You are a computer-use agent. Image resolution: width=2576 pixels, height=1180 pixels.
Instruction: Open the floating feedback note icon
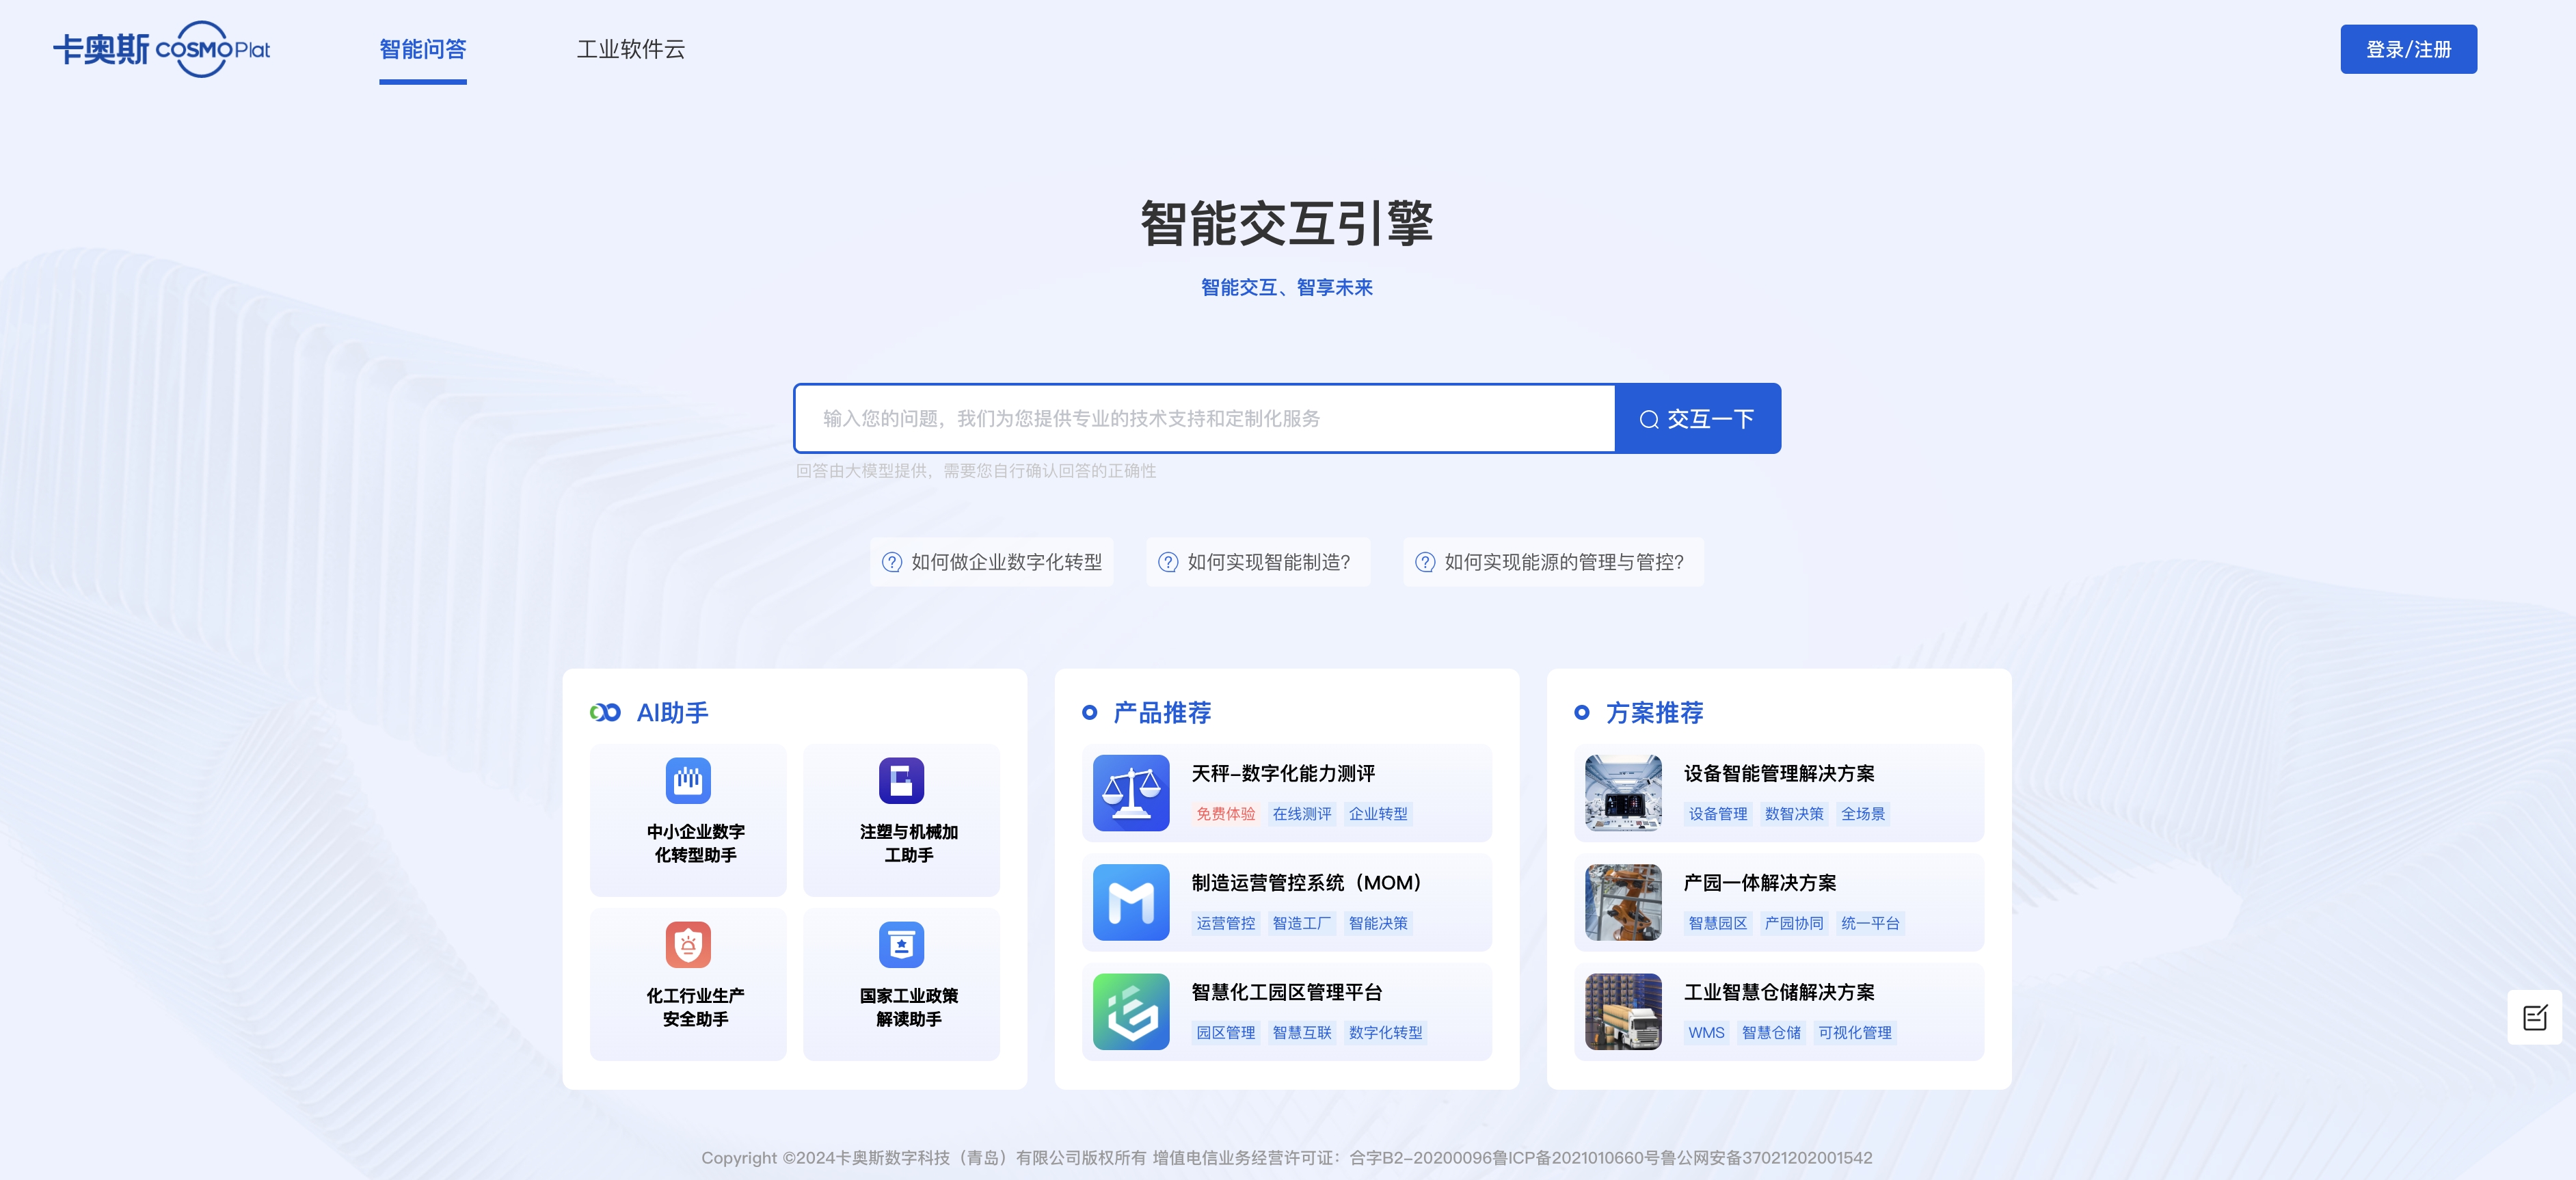(2534, 1018)
